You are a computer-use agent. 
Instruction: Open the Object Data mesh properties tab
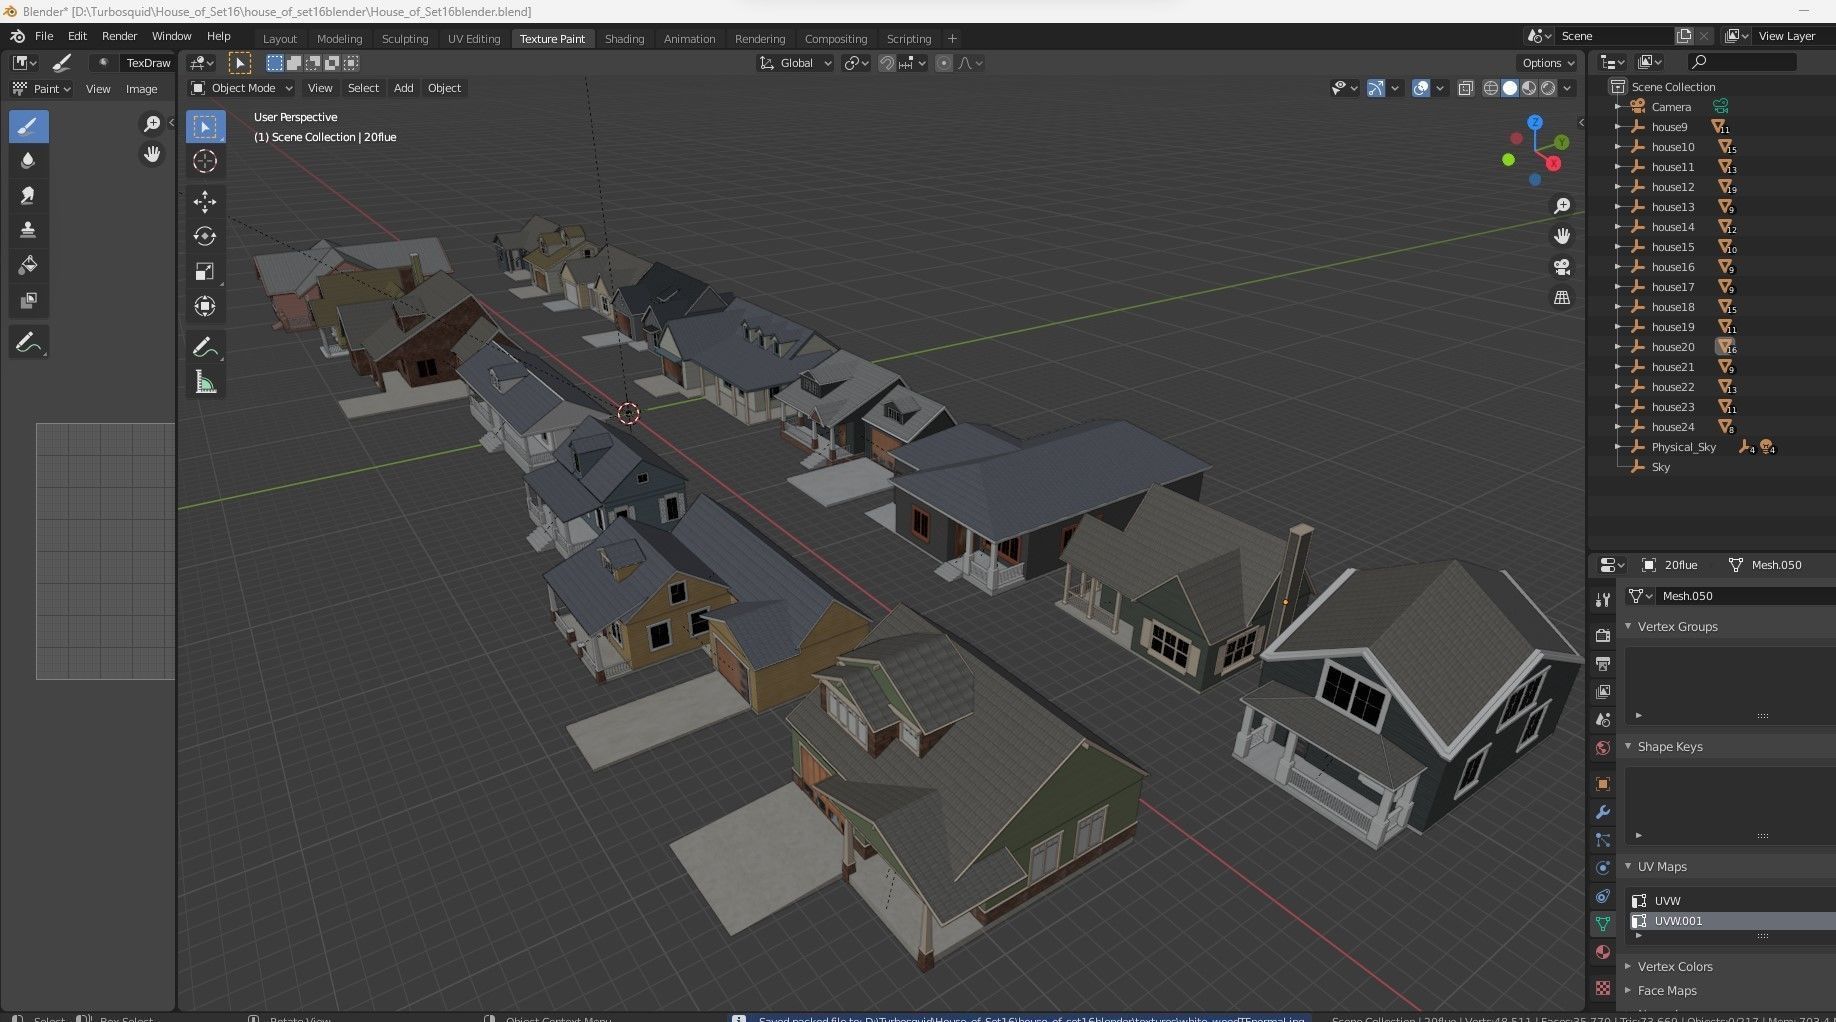(1603, 924)
